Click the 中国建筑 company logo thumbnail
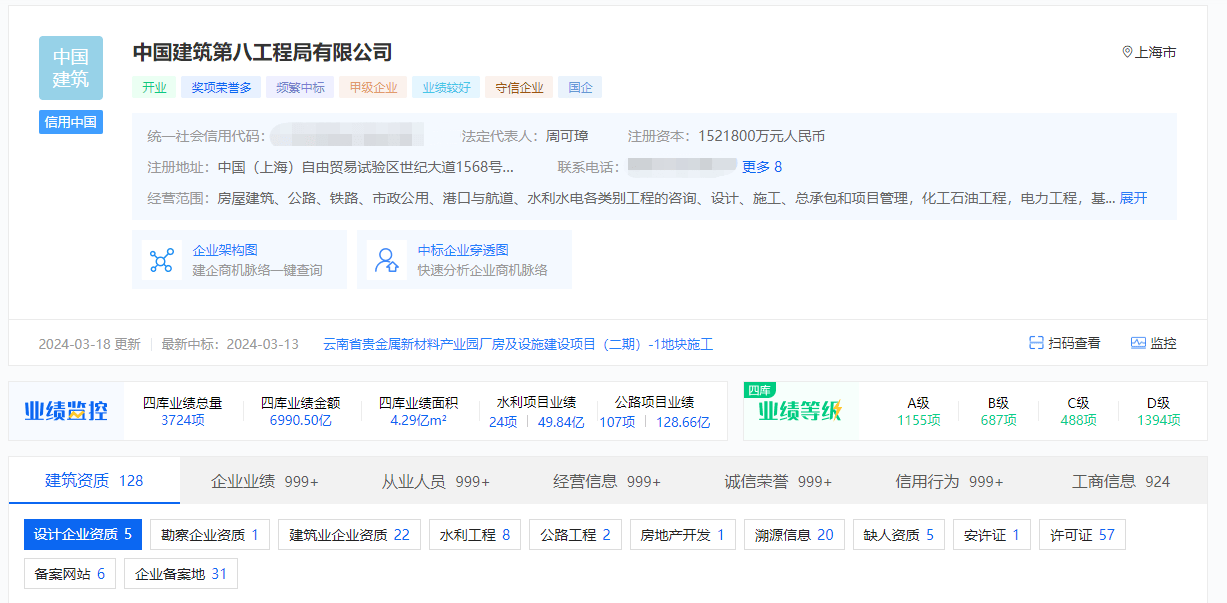This screenshot has height=603, width=1227. 71,68
